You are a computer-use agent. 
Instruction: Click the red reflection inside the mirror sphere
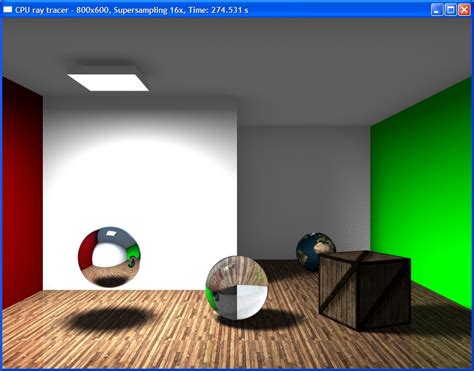coord(86,252)
